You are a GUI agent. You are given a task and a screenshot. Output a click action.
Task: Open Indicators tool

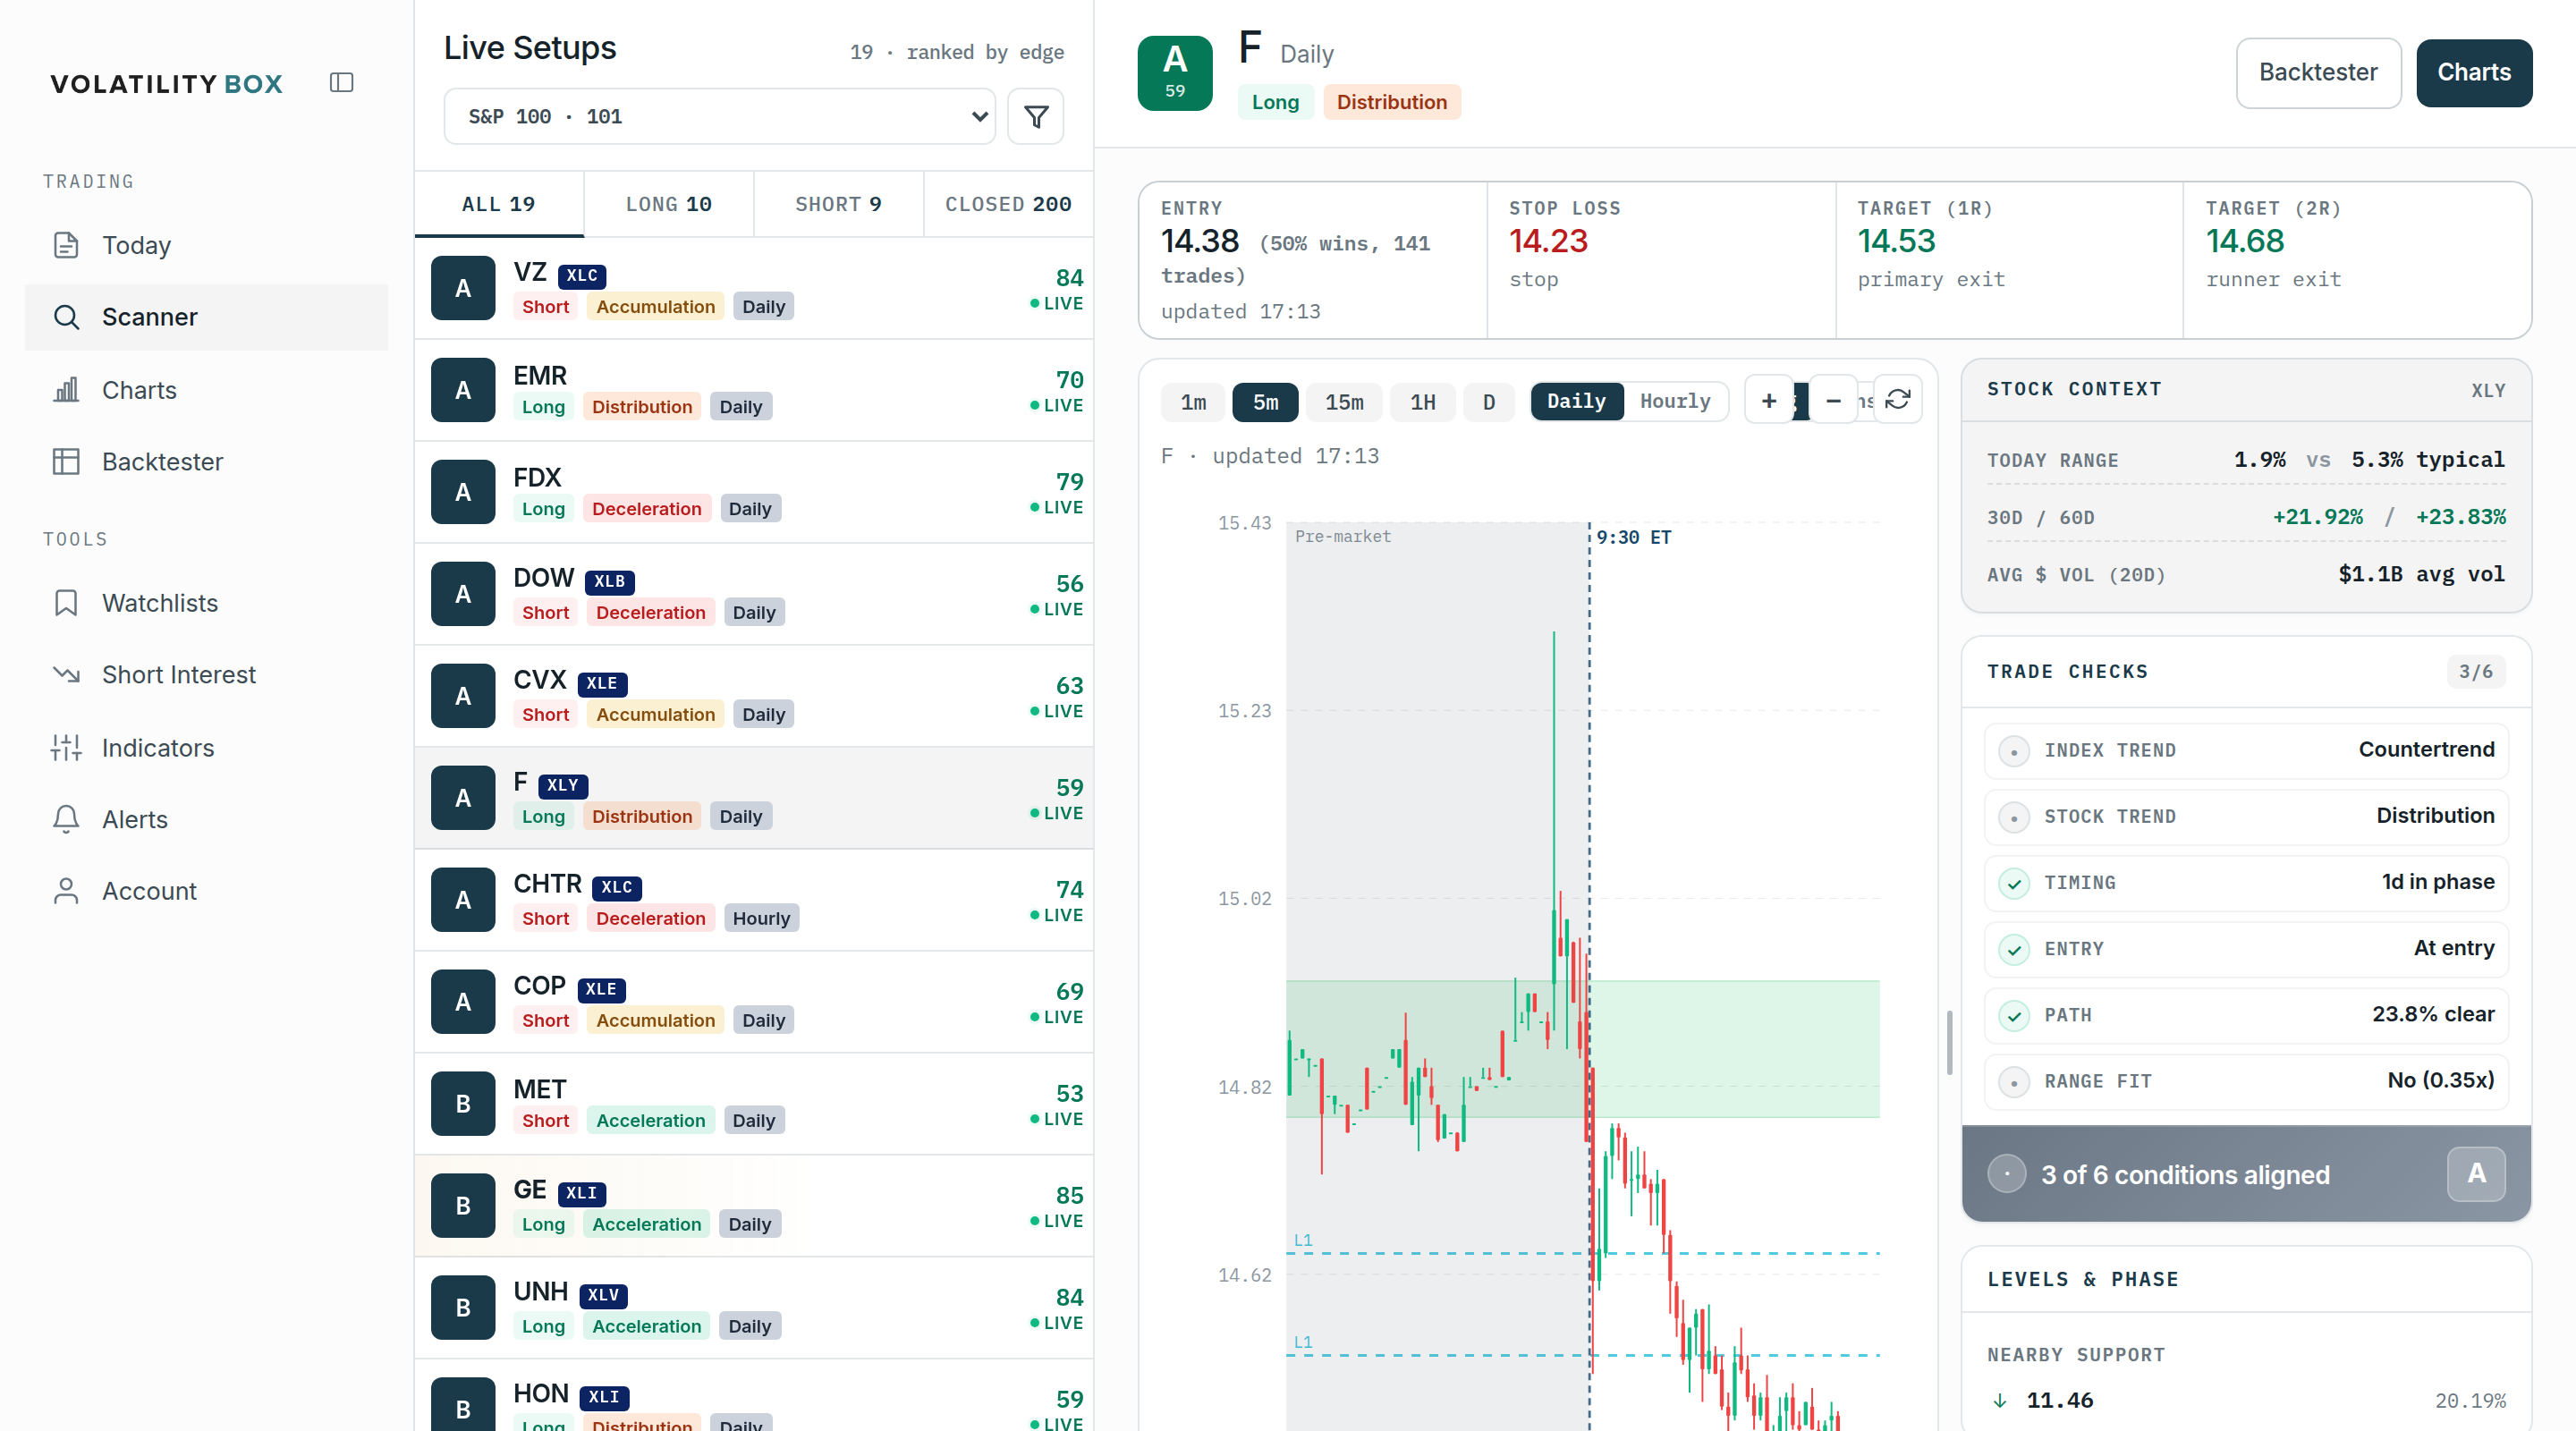pyautogui.click(x=206, y=747)
